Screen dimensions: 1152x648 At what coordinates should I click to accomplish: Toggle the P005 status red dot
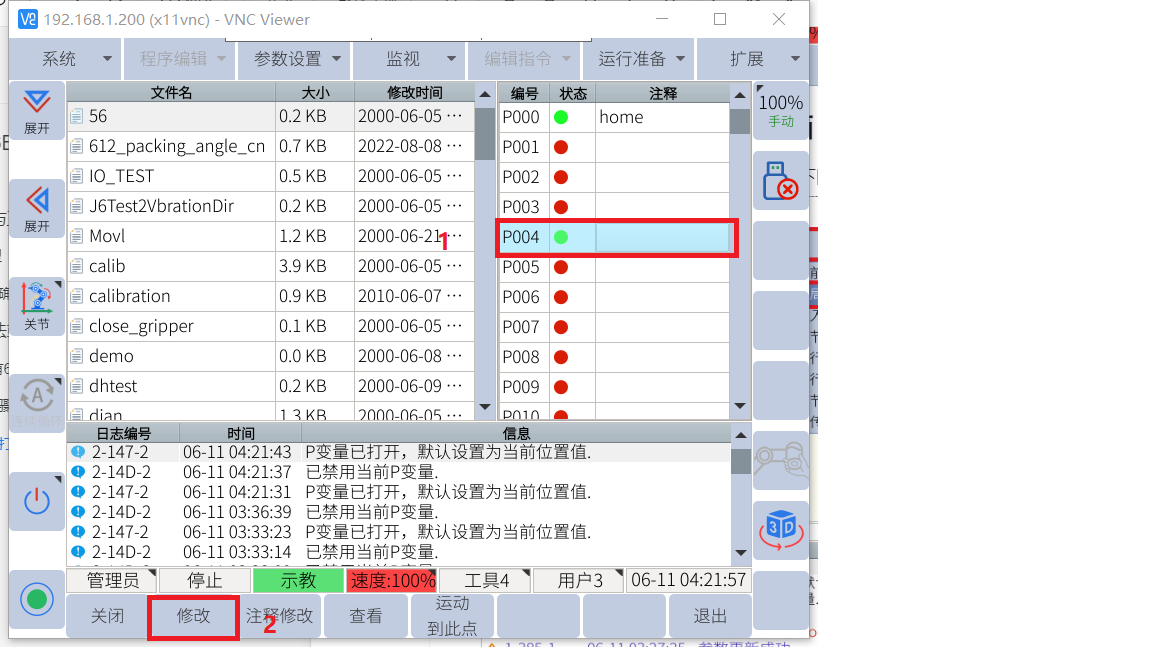(x=561, y=267)
